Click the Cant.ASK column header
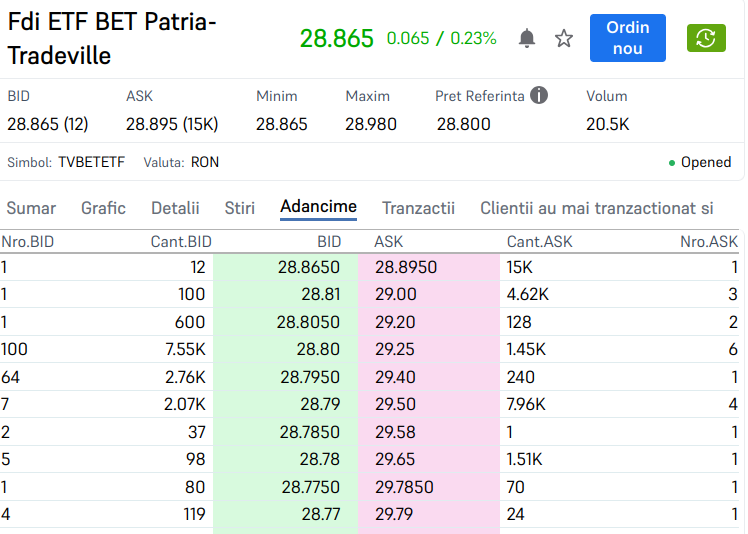748x534 pixels. 539,241
